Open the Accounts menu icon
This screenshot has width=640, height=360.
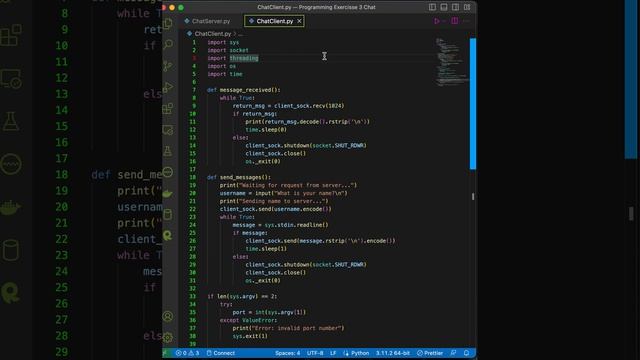coord(168,316)
